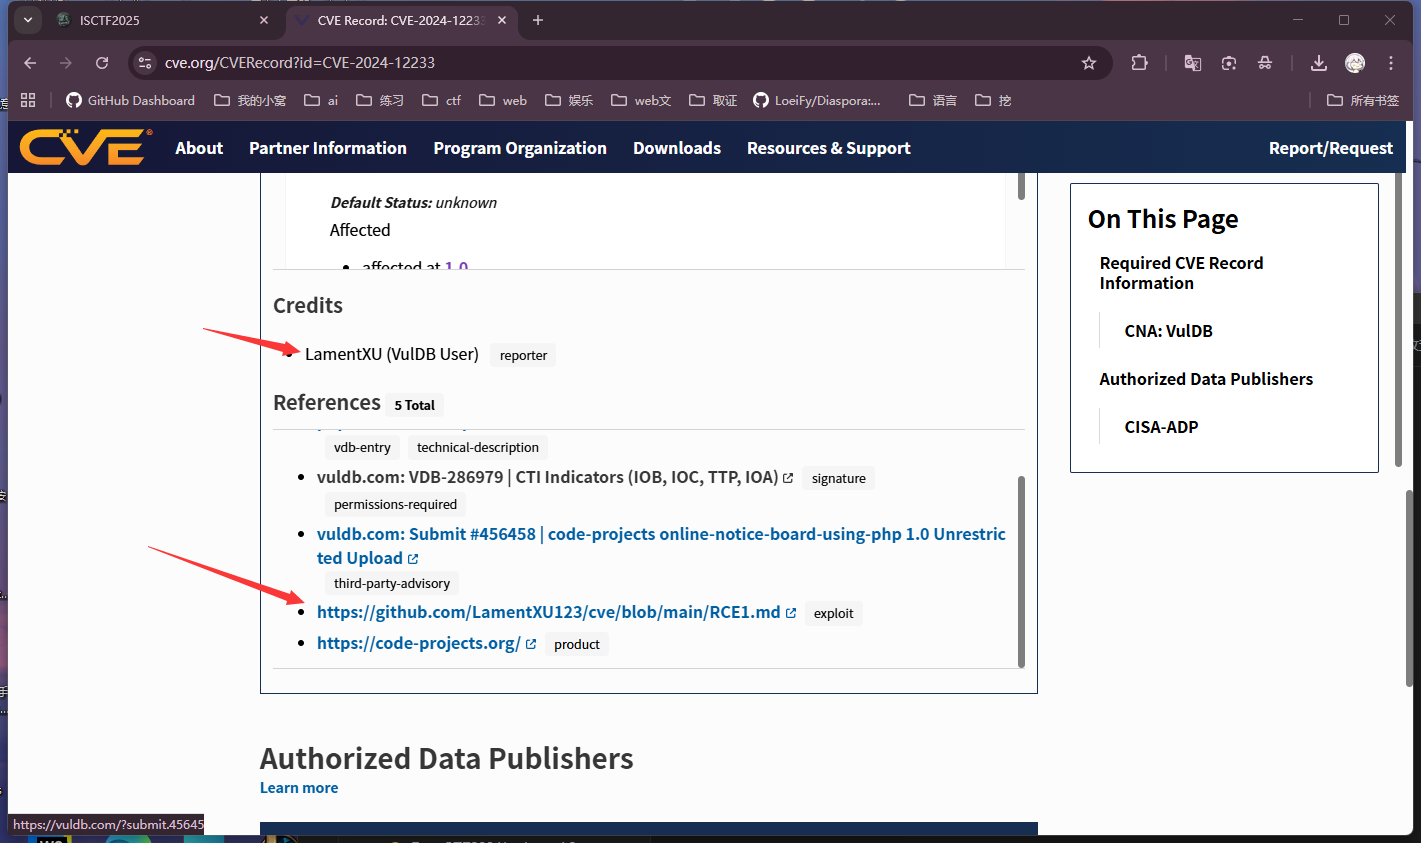The width and height of the screenshot is (1421, 843).
Task: Open the browser extensions puzzle icon
Action: tap(1139, 63)
